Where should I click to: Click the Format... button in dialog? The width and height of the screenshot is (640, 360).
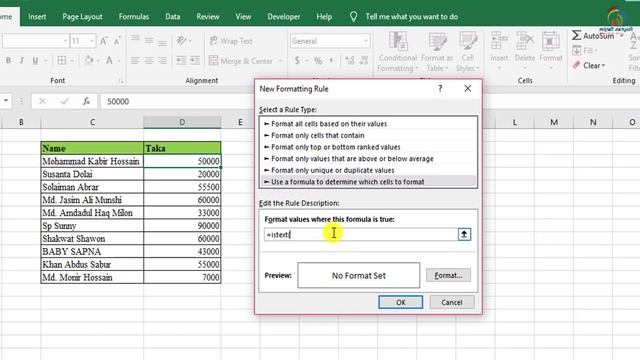(x=448, y=275)
